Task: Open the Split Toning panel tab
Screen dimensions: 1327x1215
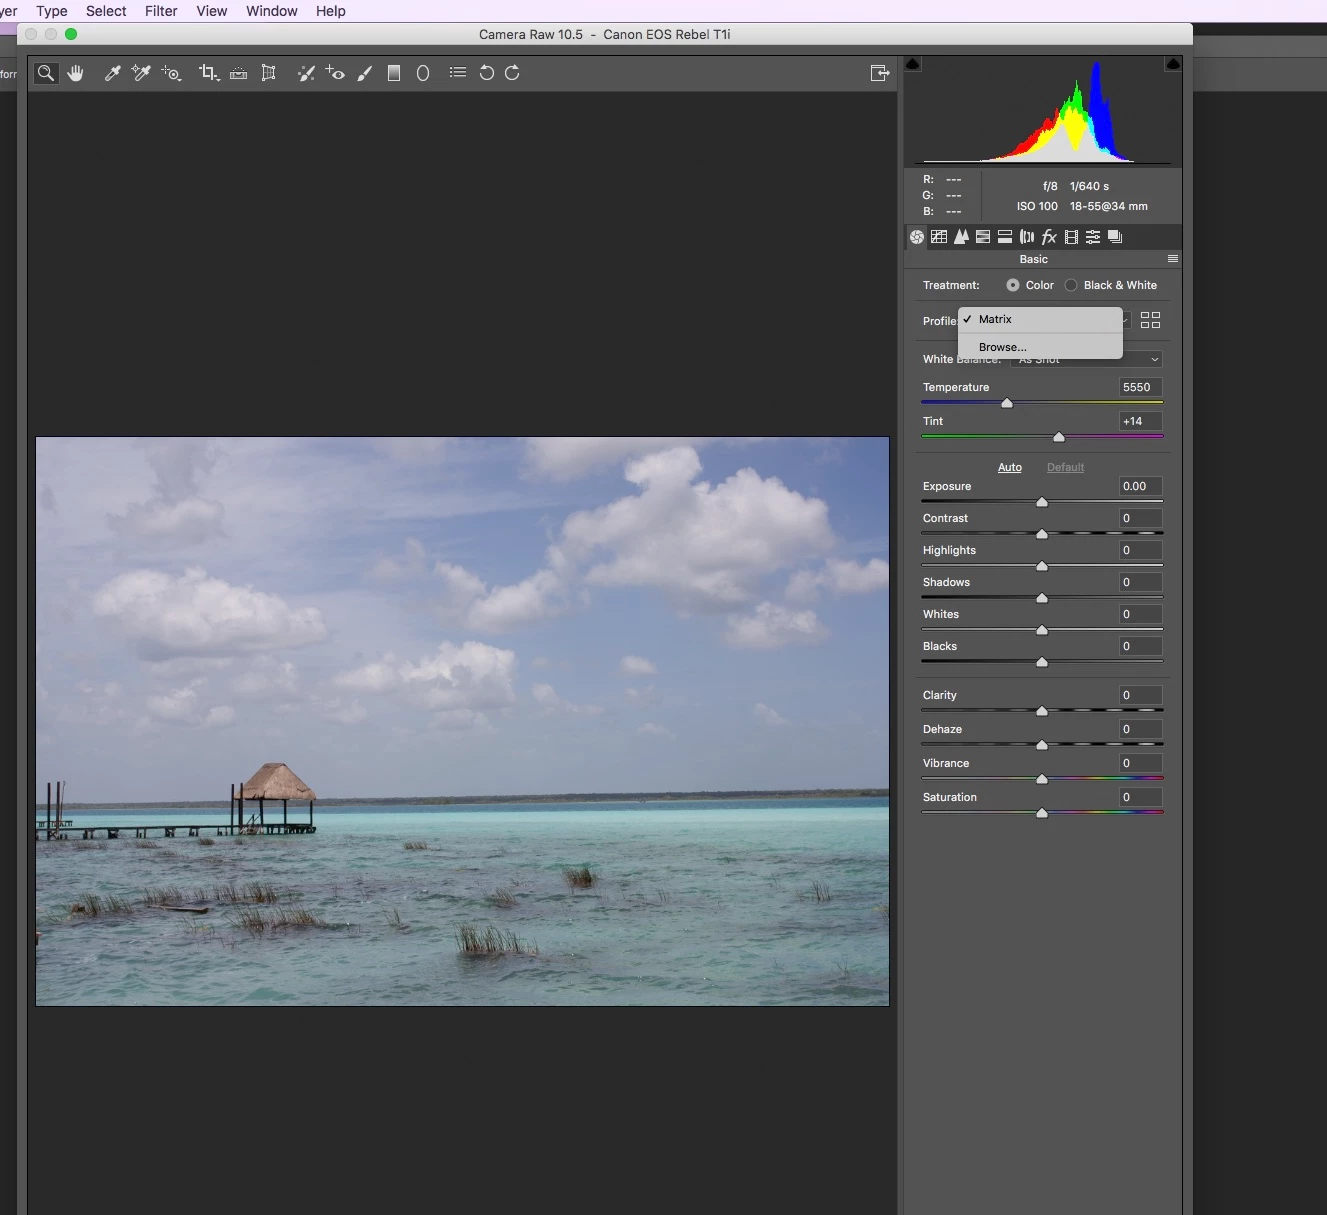Action: pyautogui.click(x=1005, y=237)
